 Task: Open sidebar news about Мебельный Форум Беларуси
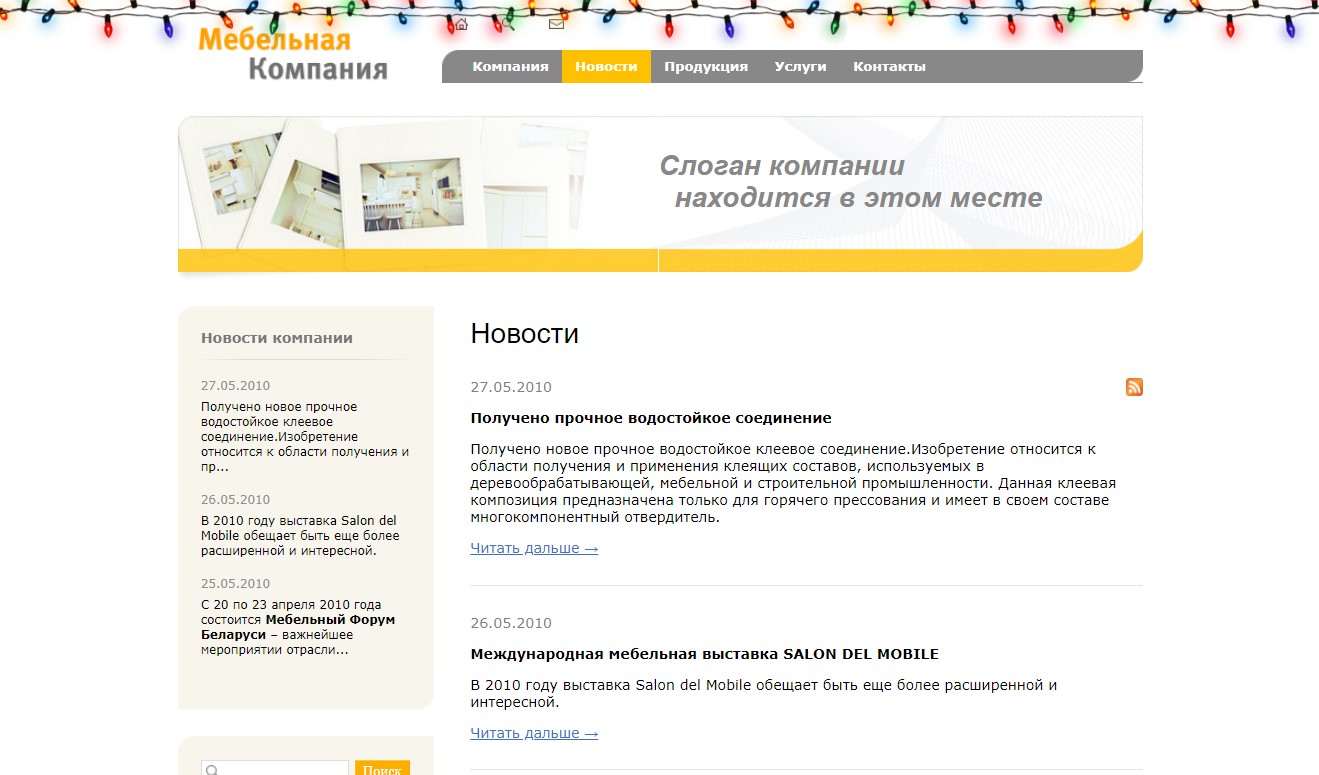297,627
